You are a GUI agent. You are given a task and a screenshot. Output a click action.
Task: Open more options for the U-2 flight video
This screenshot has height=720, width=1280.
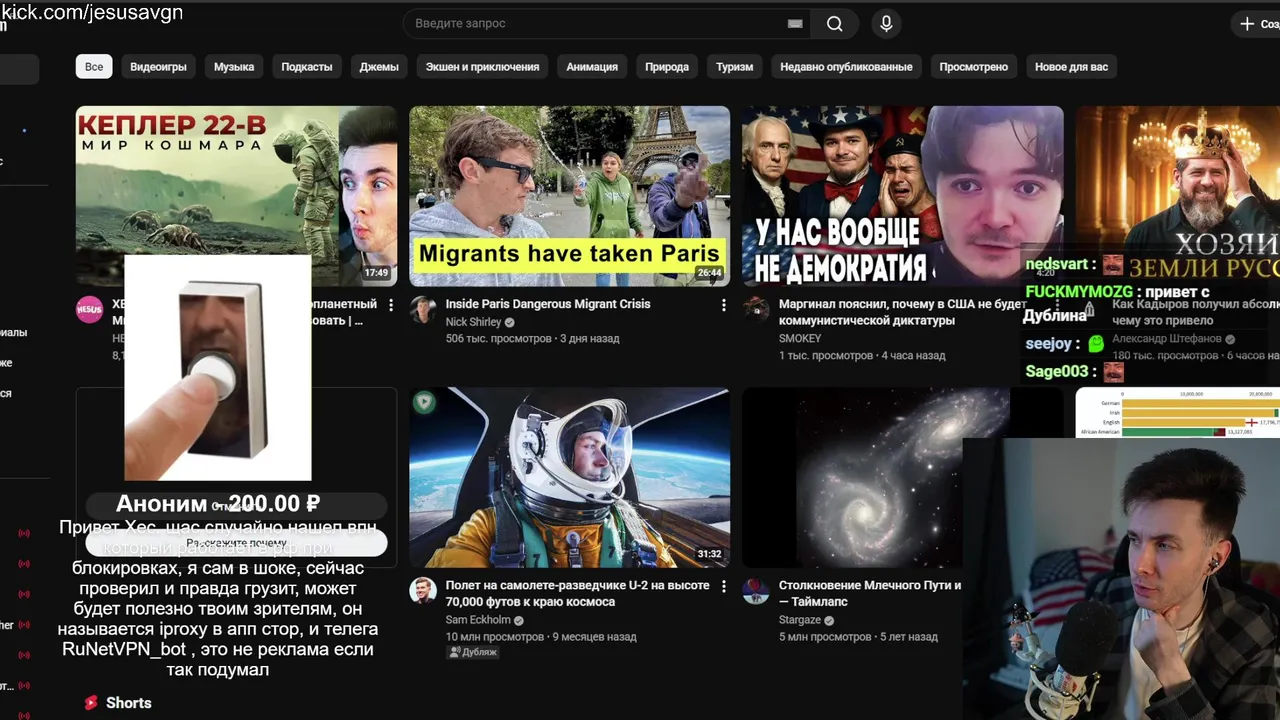tap(724, 587)
